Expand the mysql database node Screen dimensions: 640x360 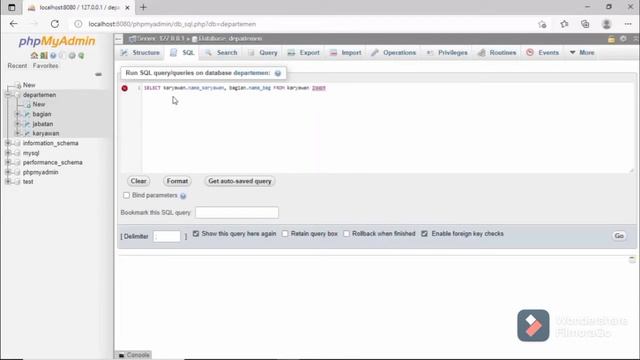[8, 153]
